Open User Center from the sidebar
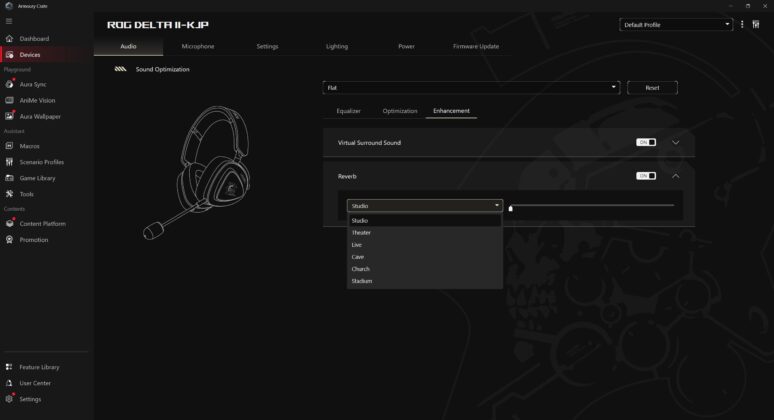 [x=35, y=383]
